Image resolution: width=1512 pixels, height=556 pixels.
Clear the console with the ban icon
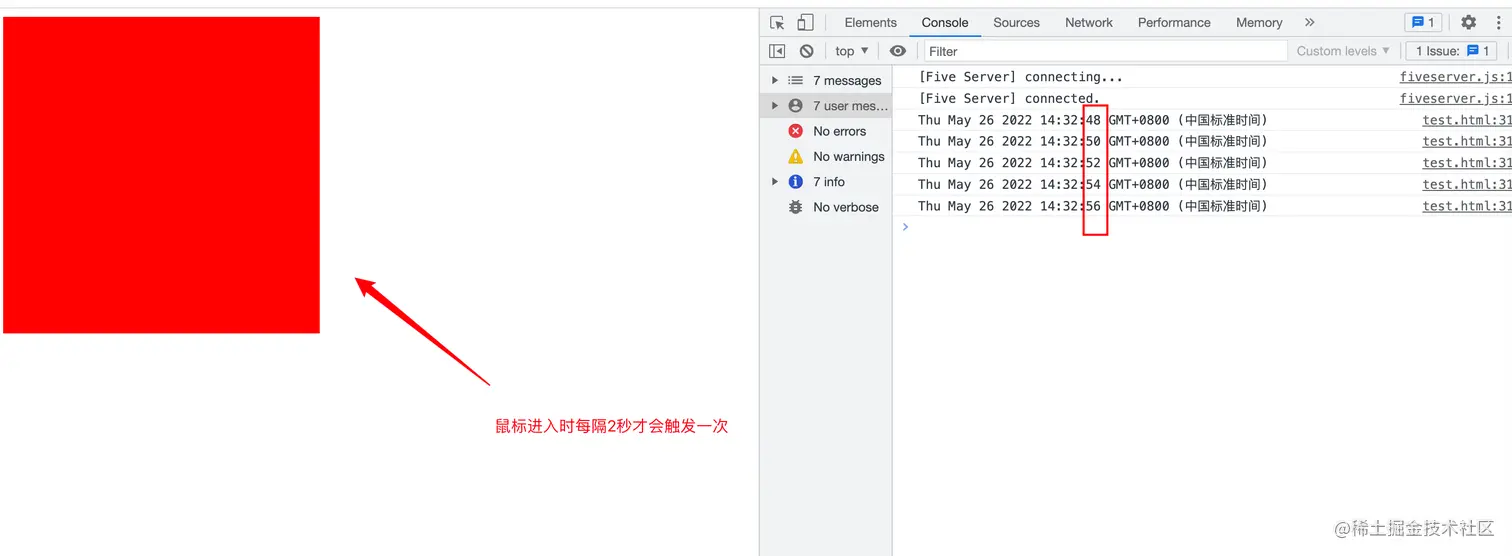[807, 51]
